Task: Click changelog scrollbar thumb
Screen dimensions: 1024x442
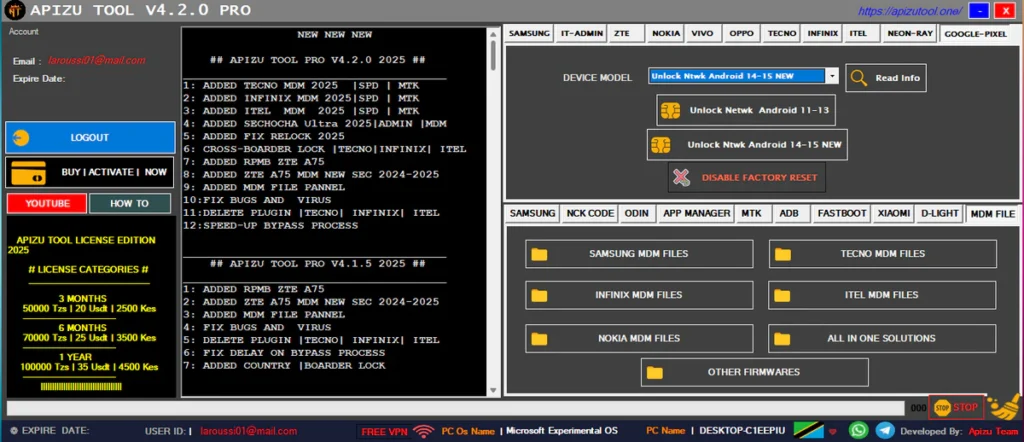Action: pyautogui.click(x=493, y=56)
